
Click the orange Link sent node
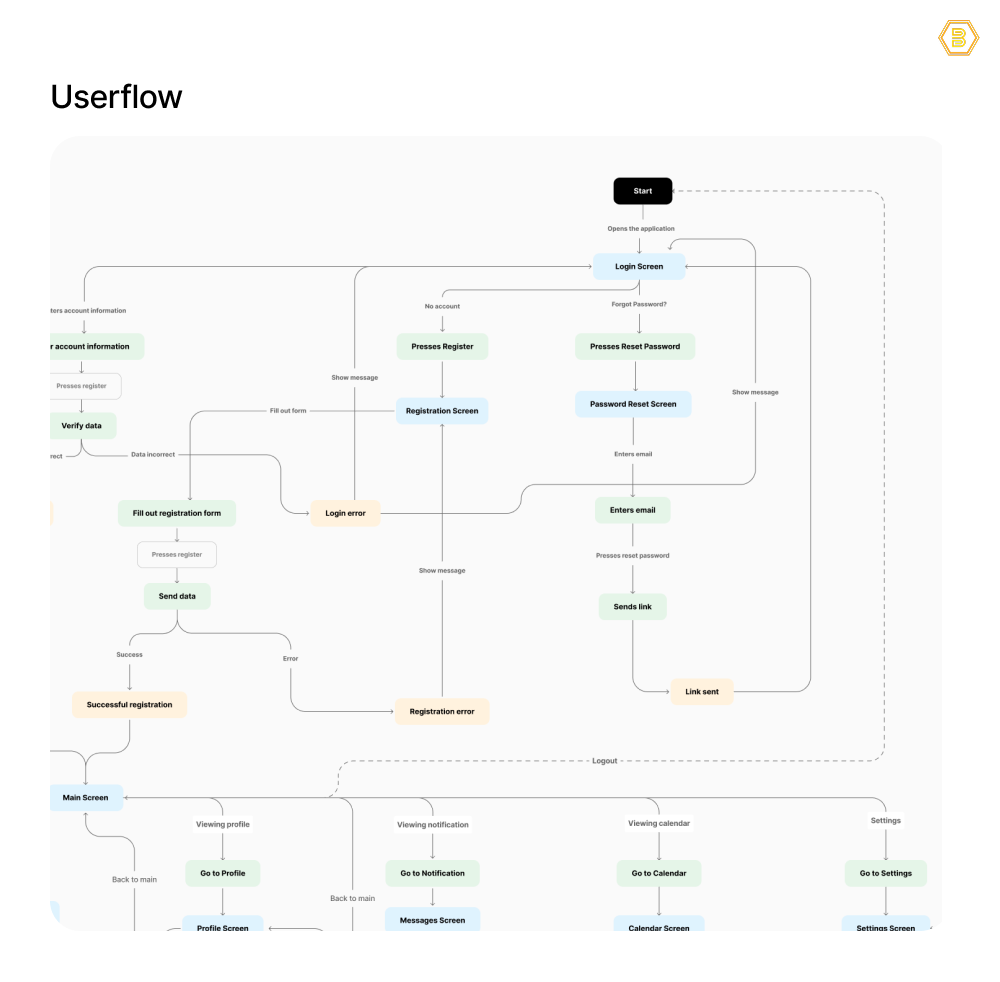[701, 692]
